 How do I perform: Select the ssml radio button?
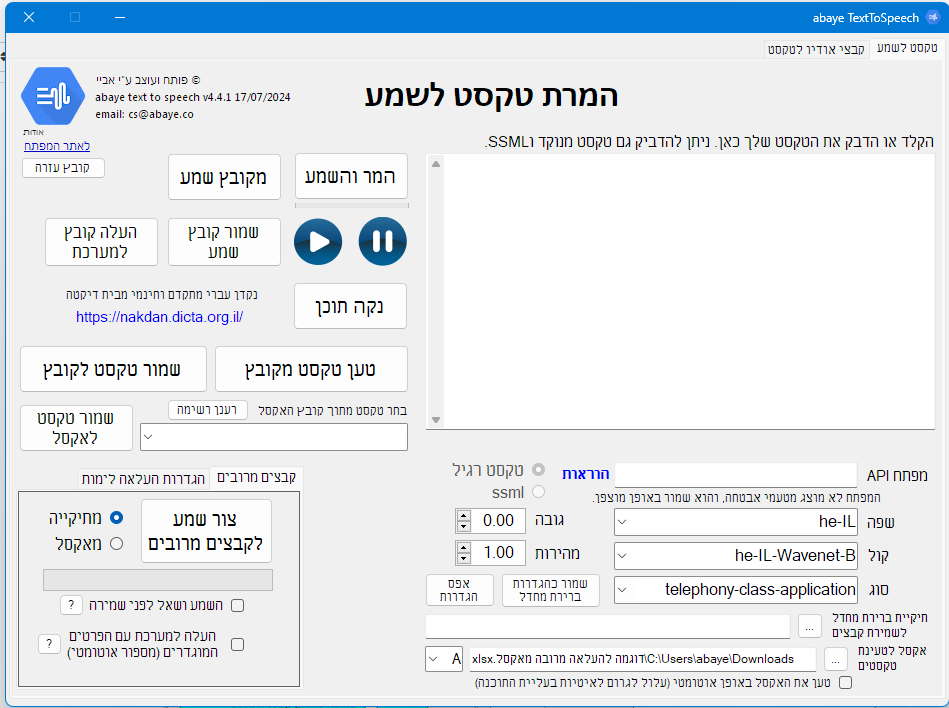[539, 491]
